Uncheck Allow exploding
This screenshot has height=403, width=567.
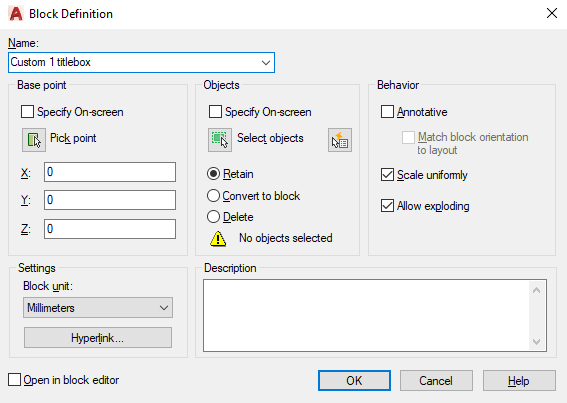coord(387,206)
